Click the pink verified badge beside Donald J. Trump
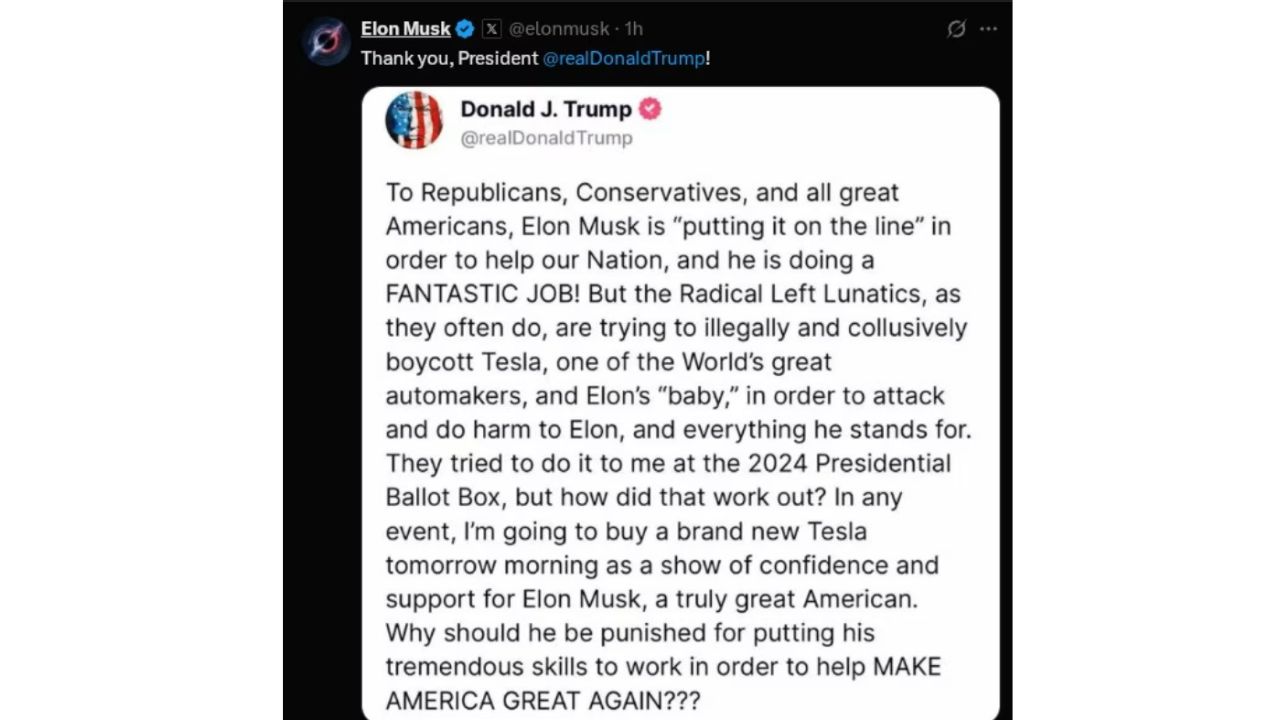 650,109
